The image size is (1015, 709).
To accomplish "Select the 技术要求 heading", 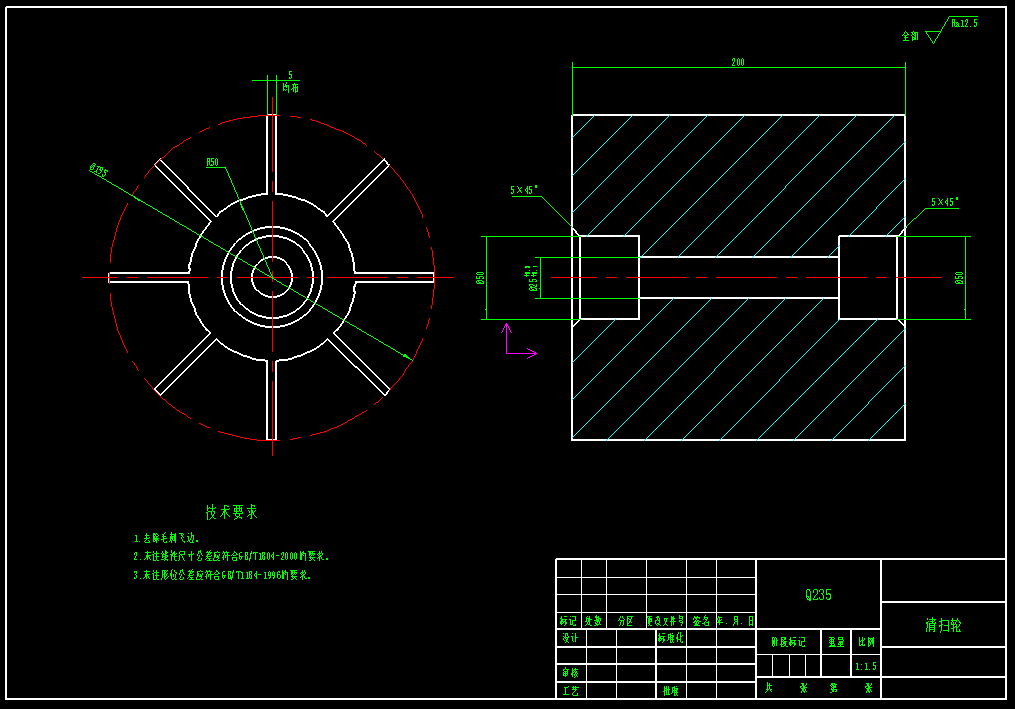I will coord(232,512).
